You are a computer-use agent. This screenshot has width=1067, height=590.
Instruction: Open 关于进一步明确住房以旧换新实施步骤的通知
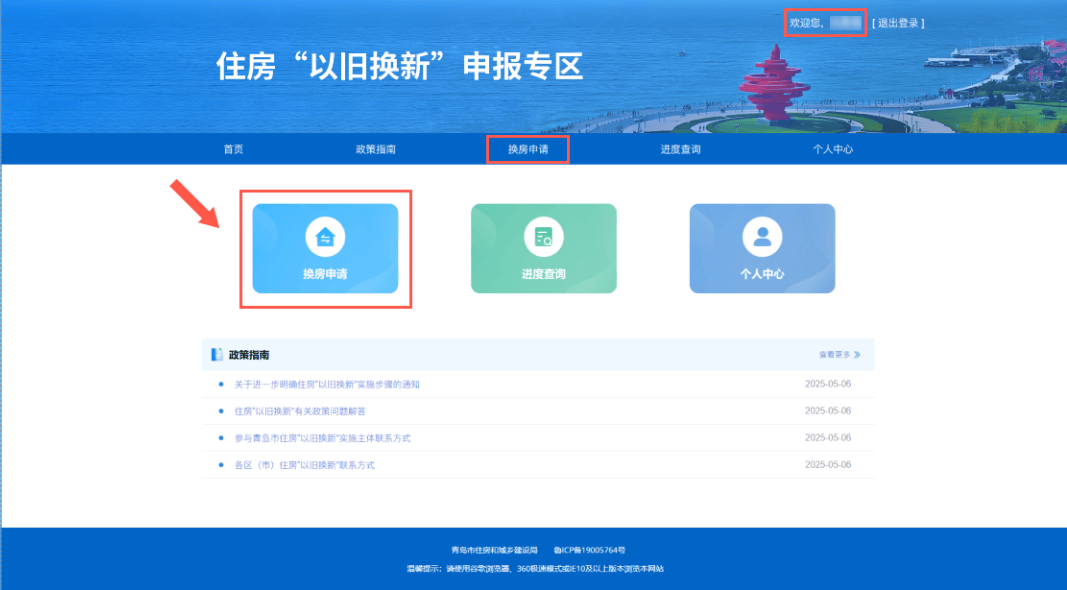[327, 384]
